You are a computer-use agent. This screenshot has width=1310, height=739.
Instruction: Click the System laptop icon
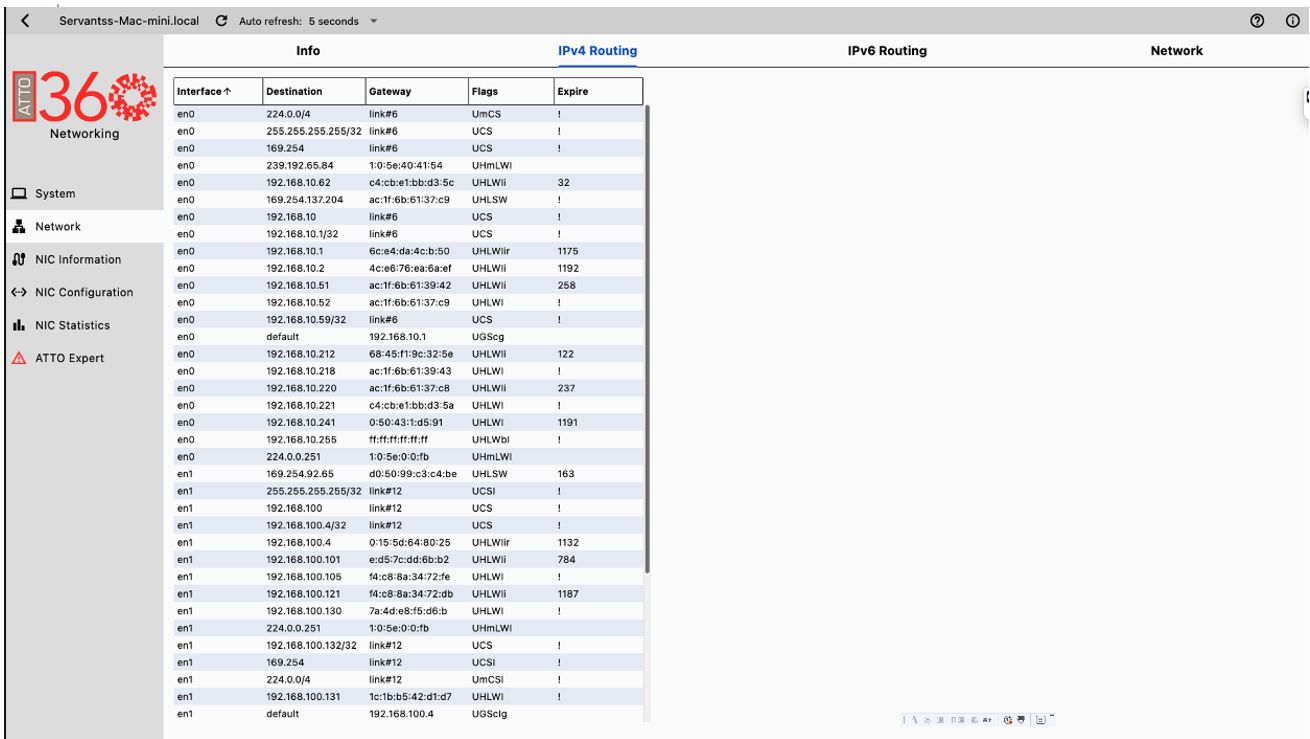tap(18, 194)
